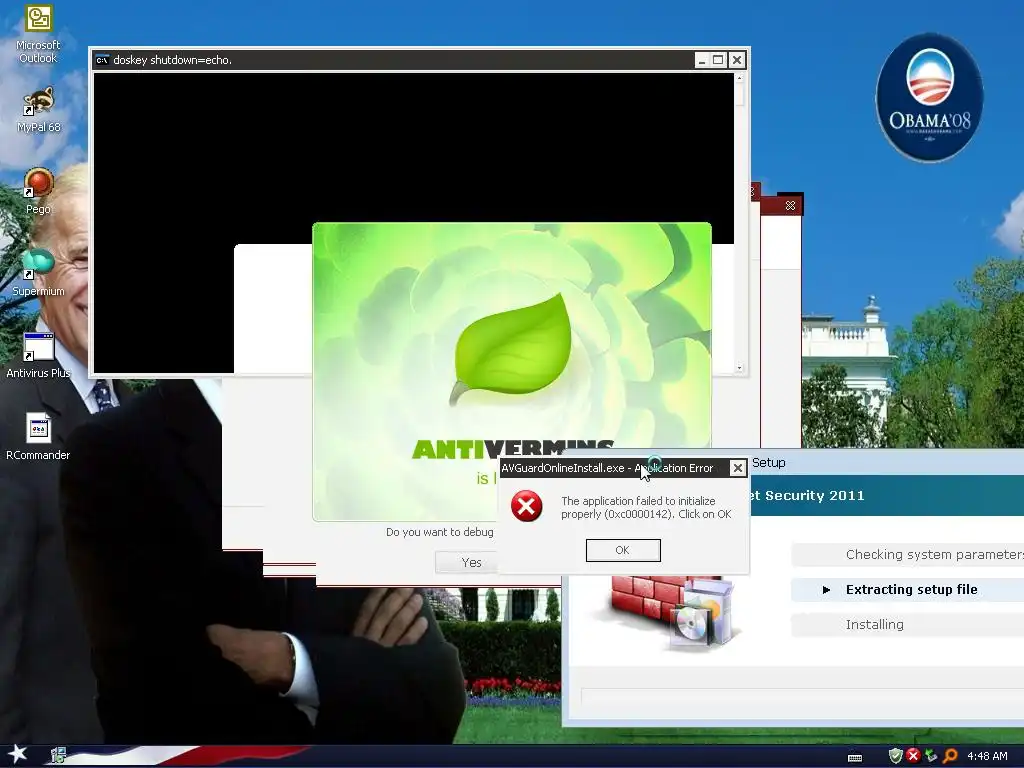Open the Pego desktop shortcut
Viewport: 1024px width, 768px height.
point(39,191)
